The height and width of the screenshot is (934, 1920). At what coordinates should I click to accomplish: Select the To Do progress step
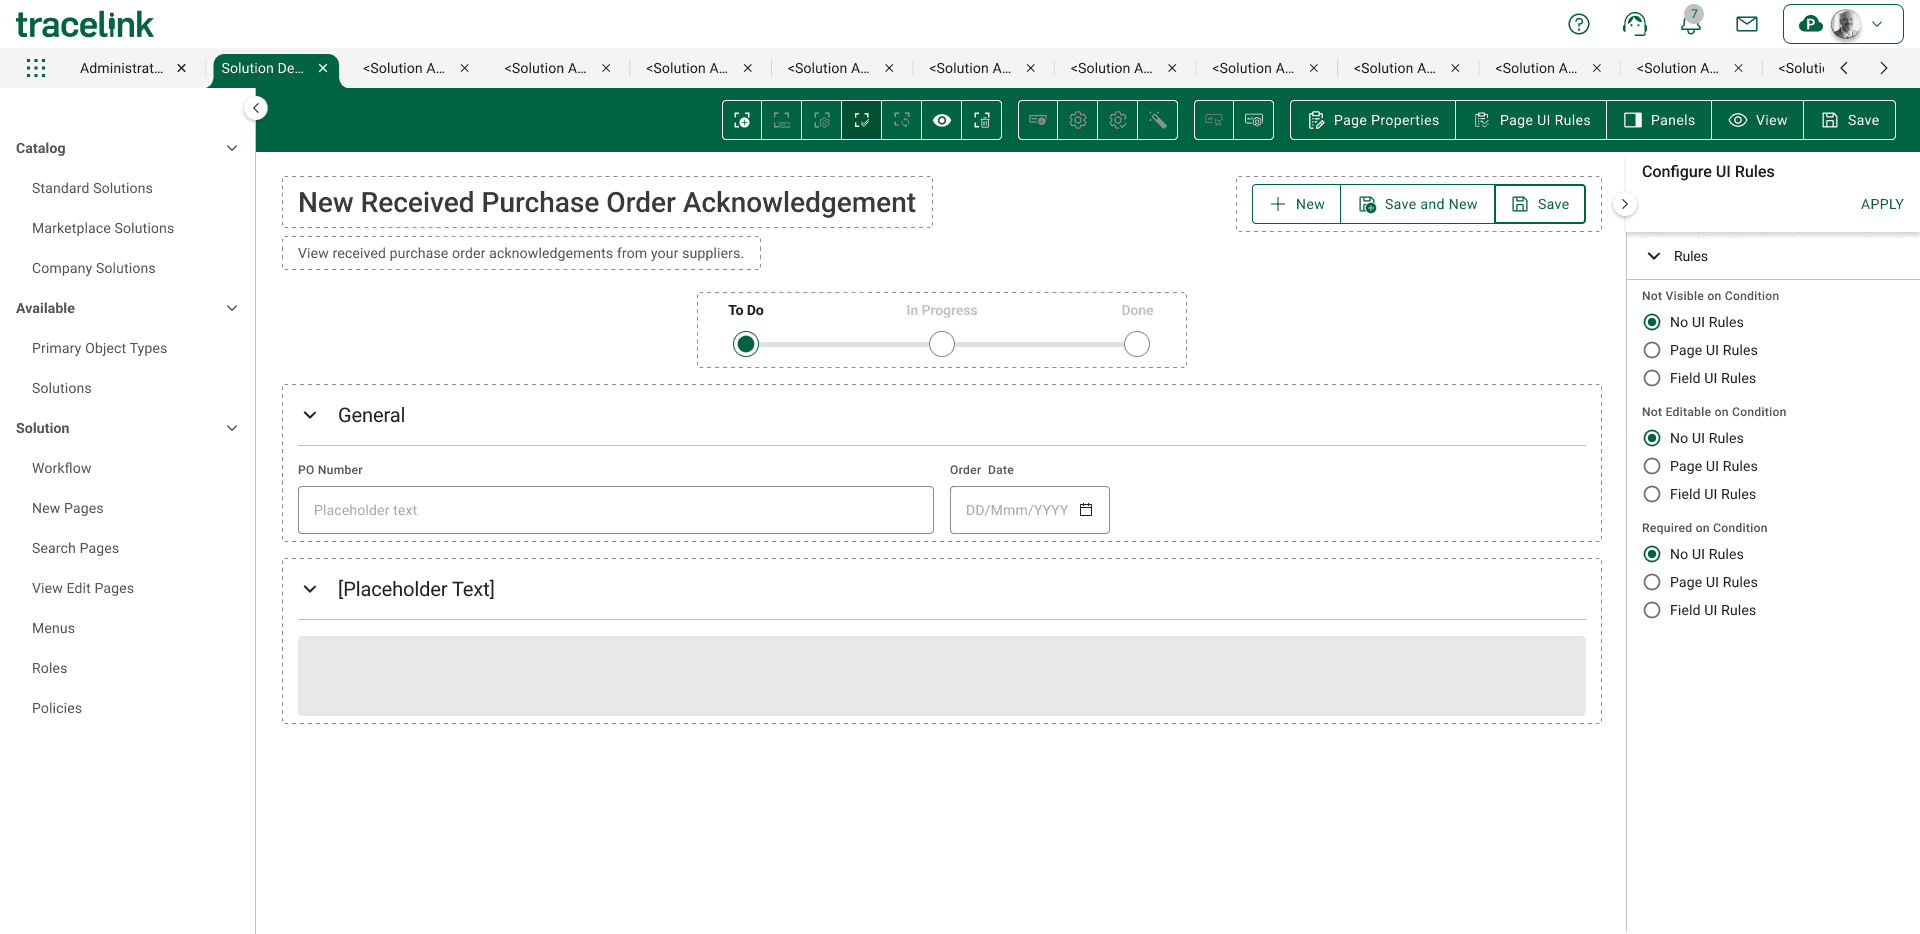(x=746, y=344)
